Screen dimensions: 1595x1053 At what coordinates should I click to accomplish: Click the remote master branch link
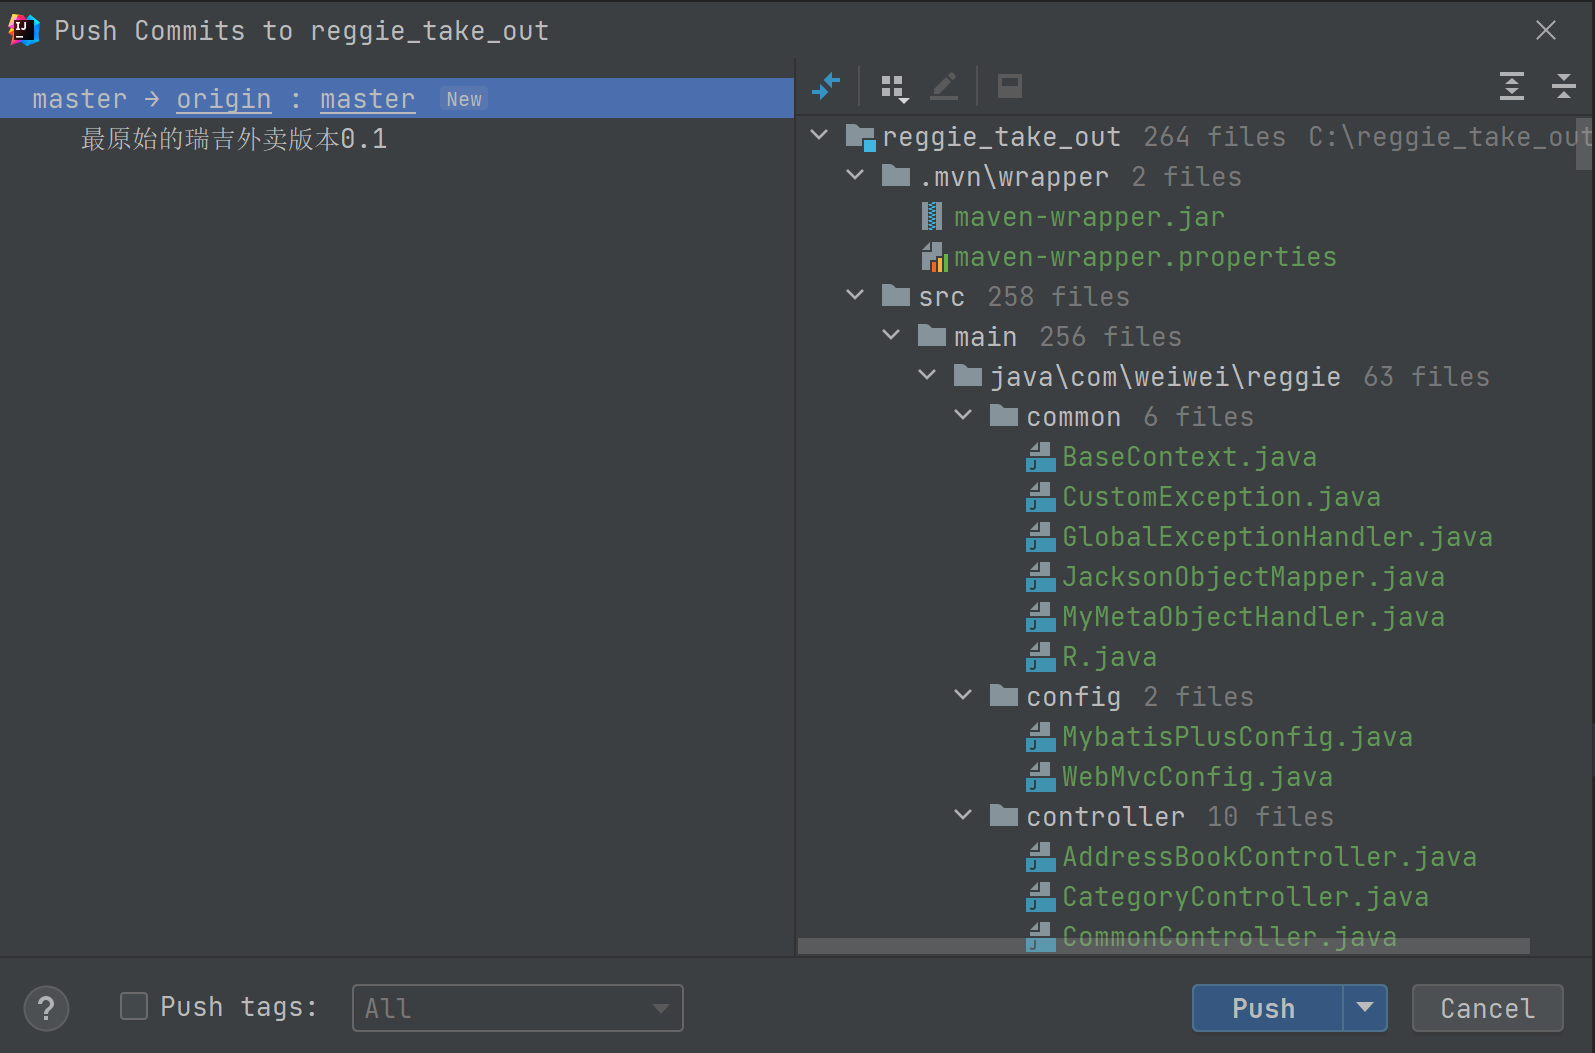coord(367,99)
